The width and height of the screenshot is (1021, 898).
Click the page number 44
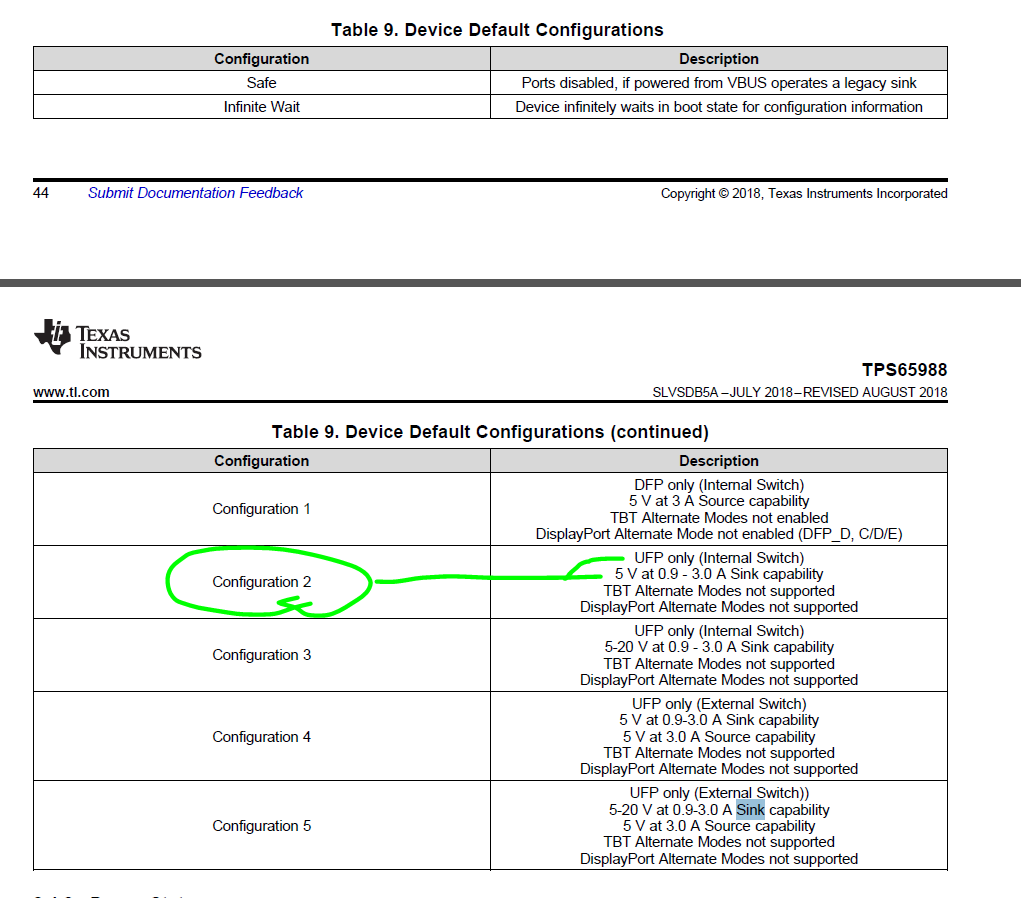pos(40,193)
